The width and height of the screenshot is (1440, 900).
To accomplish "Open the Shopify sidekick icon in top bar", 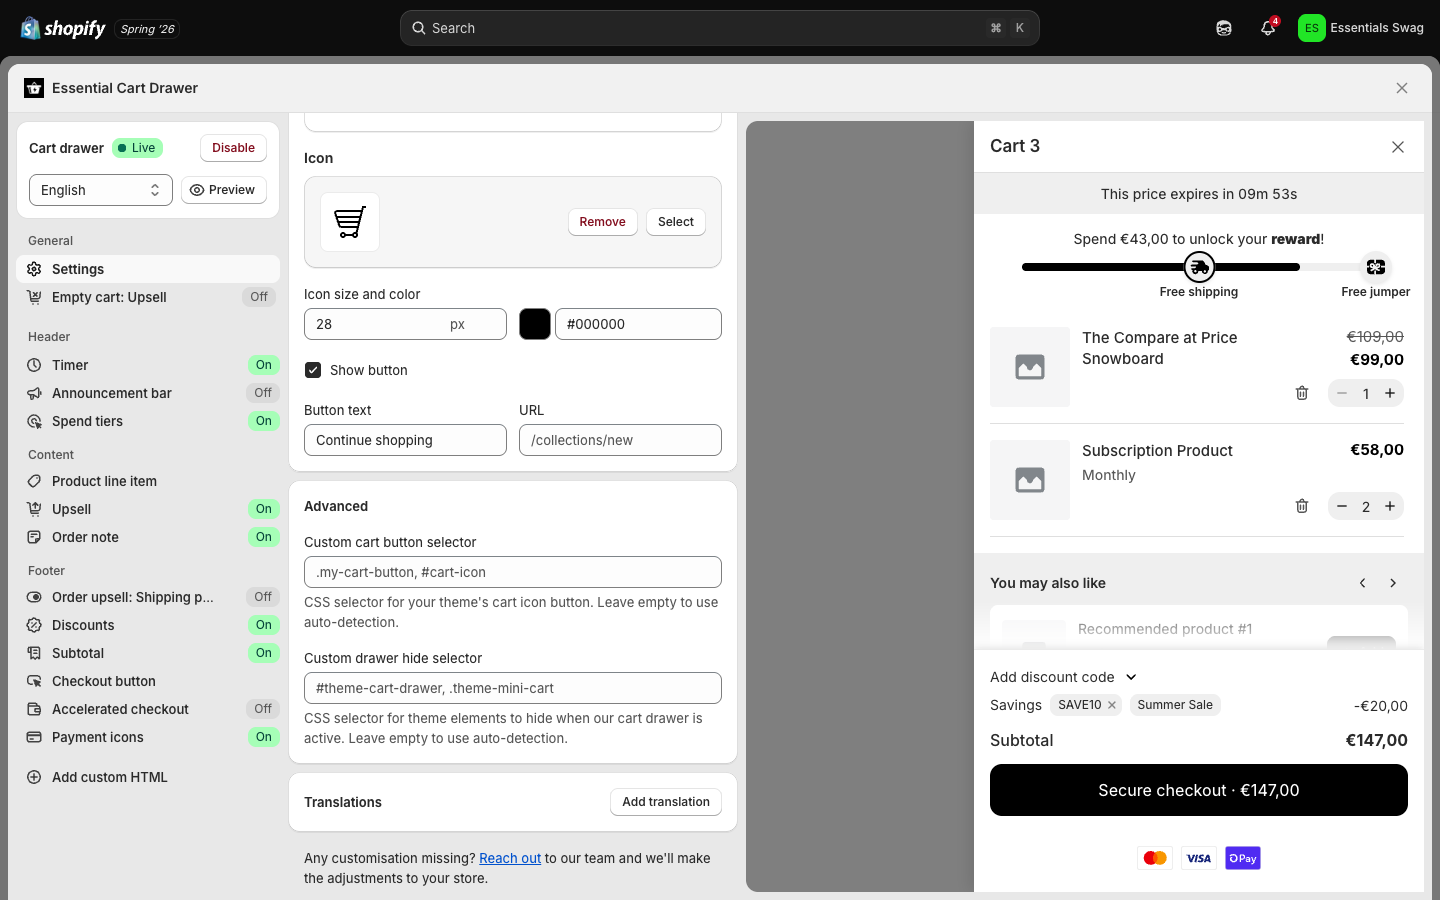I will [x=1224, y=28].
